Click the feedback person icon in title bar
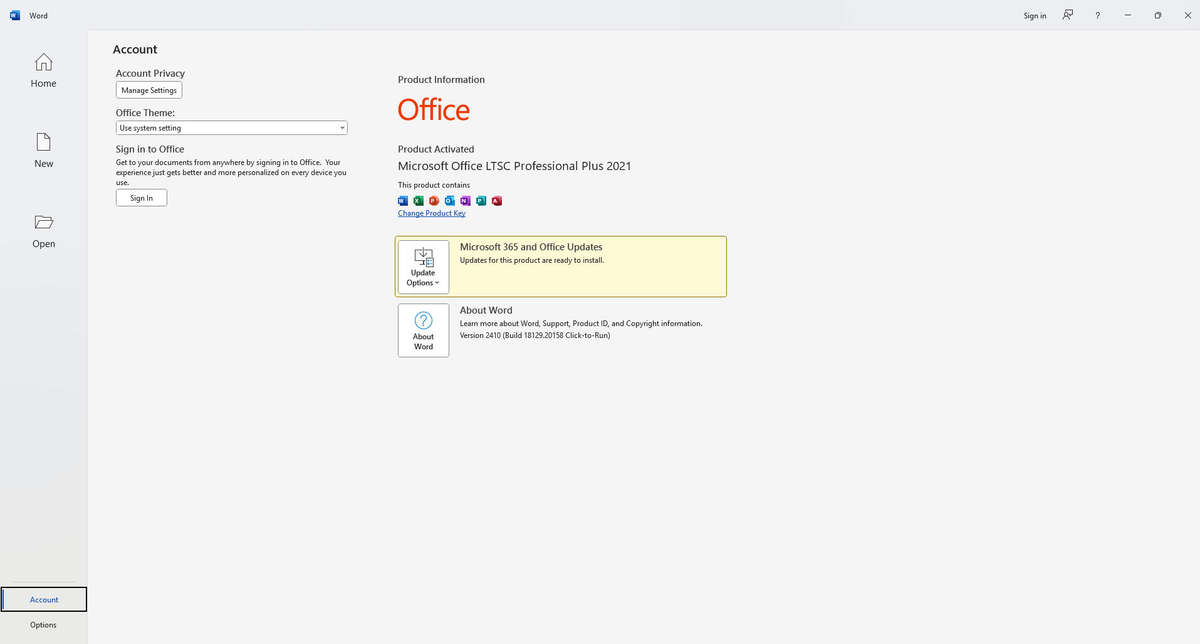 click(1068, 15)
